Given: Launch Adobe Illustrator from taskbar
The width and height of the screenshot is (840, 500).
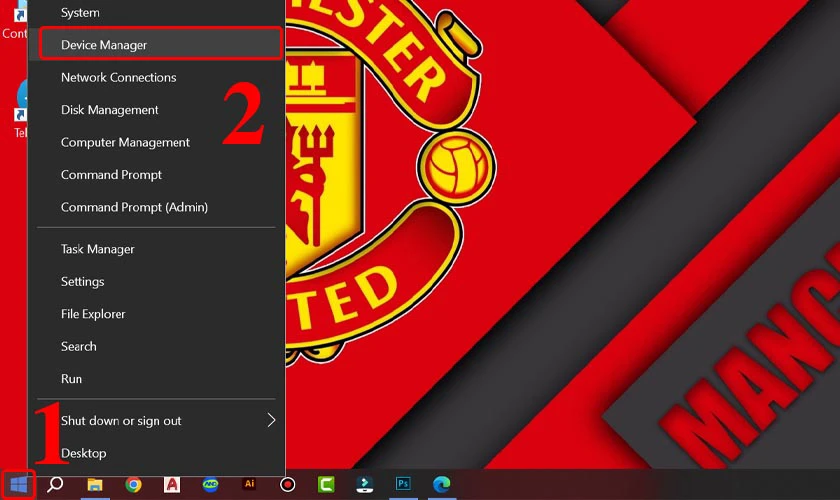Looking at the screenshot, I should [x=249, y=484].
